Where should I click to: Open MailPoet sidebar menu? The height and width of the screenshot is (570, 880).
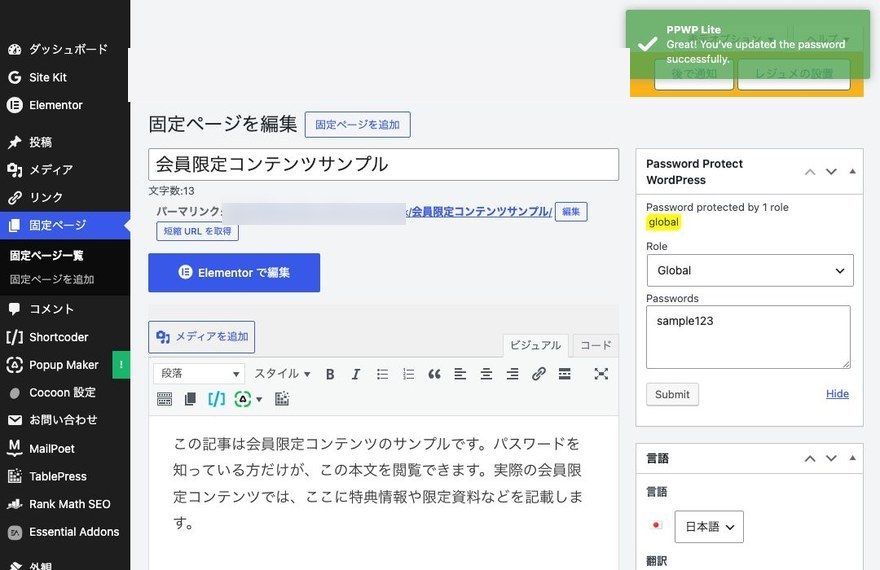pos(65,448)
